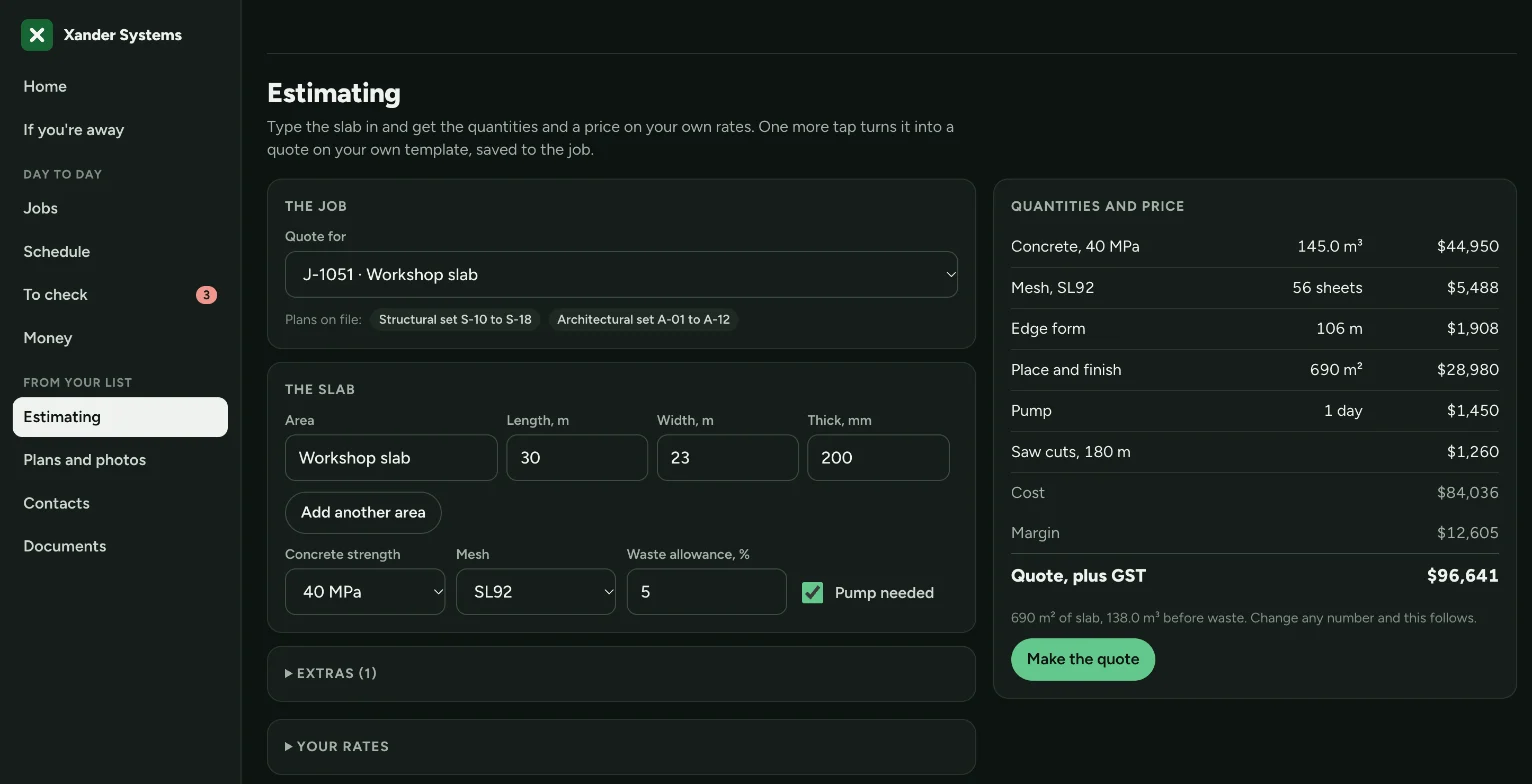
Task: Click the Quote total $96,641
Action: point(1463,576)
